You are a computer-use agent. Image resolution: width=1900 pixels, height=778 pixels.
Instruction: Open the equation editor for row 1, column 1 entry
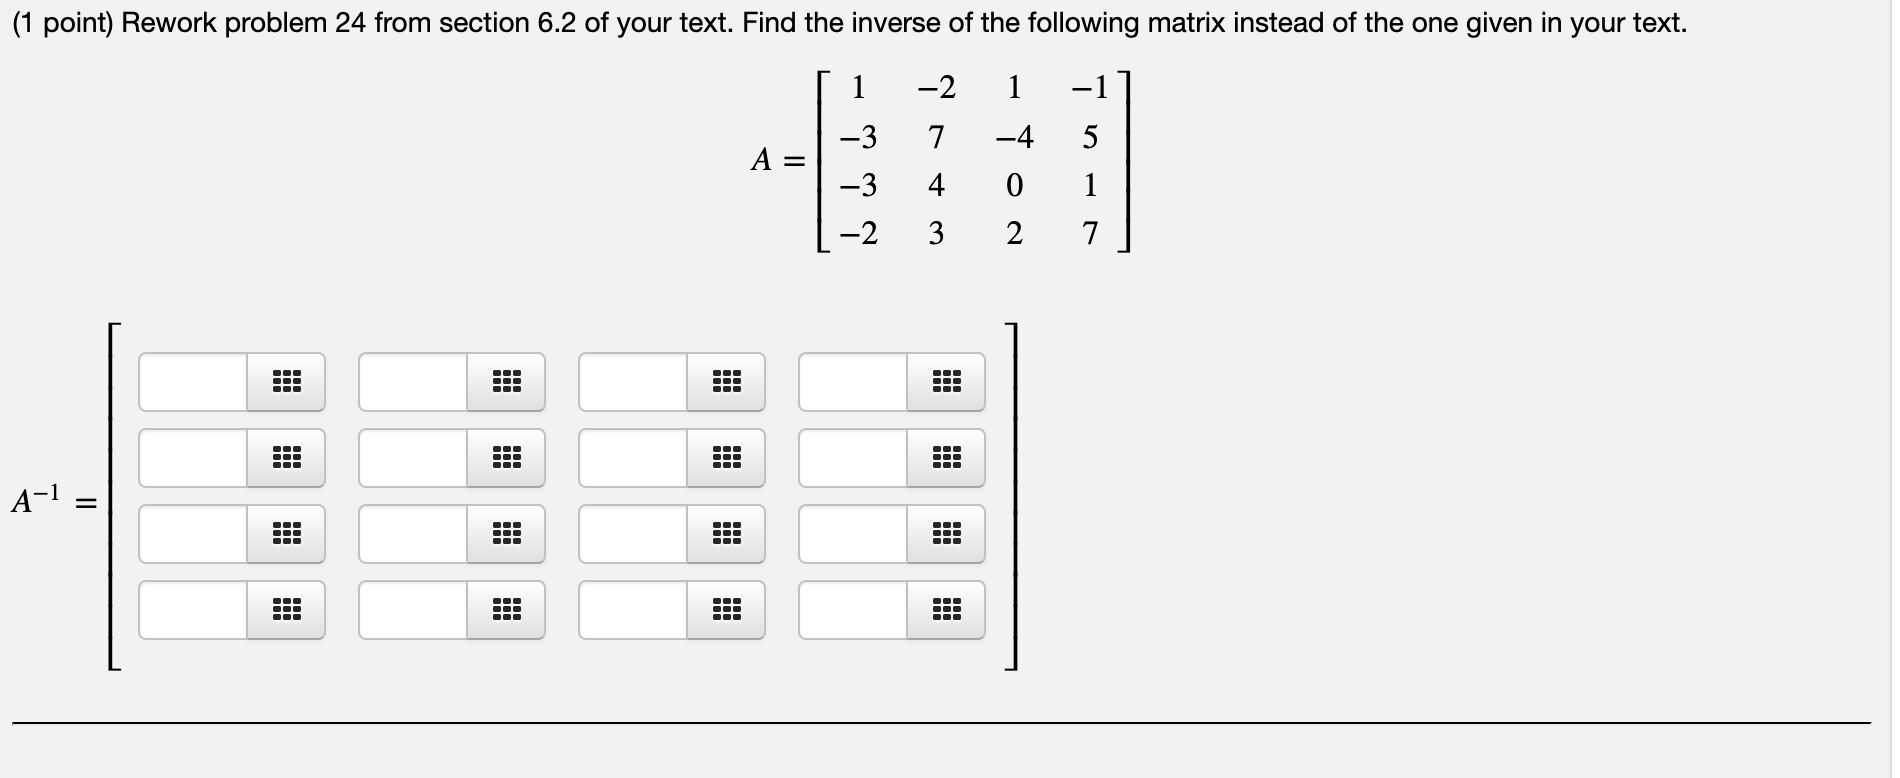[x=286, y=382]
